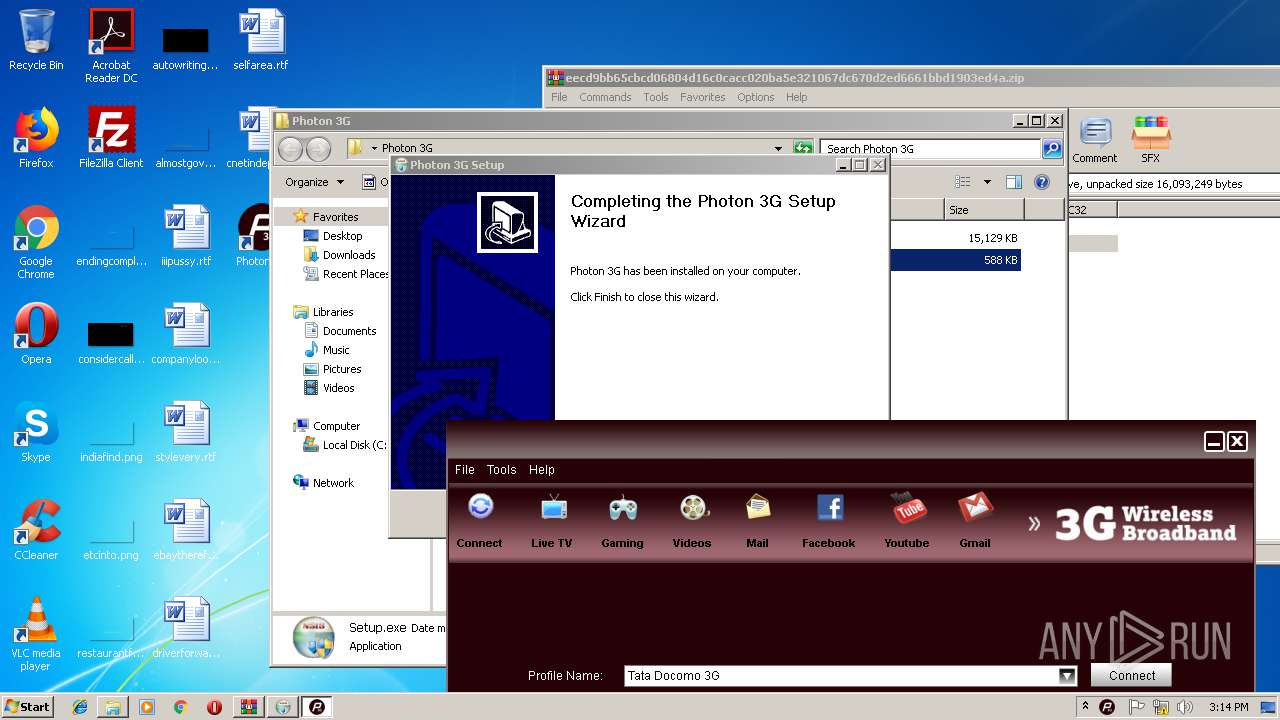This screenshot has height=720, width=1280.
Task: Expand address bar history dropdown in Explorer
Action: [x=778, y=149]
